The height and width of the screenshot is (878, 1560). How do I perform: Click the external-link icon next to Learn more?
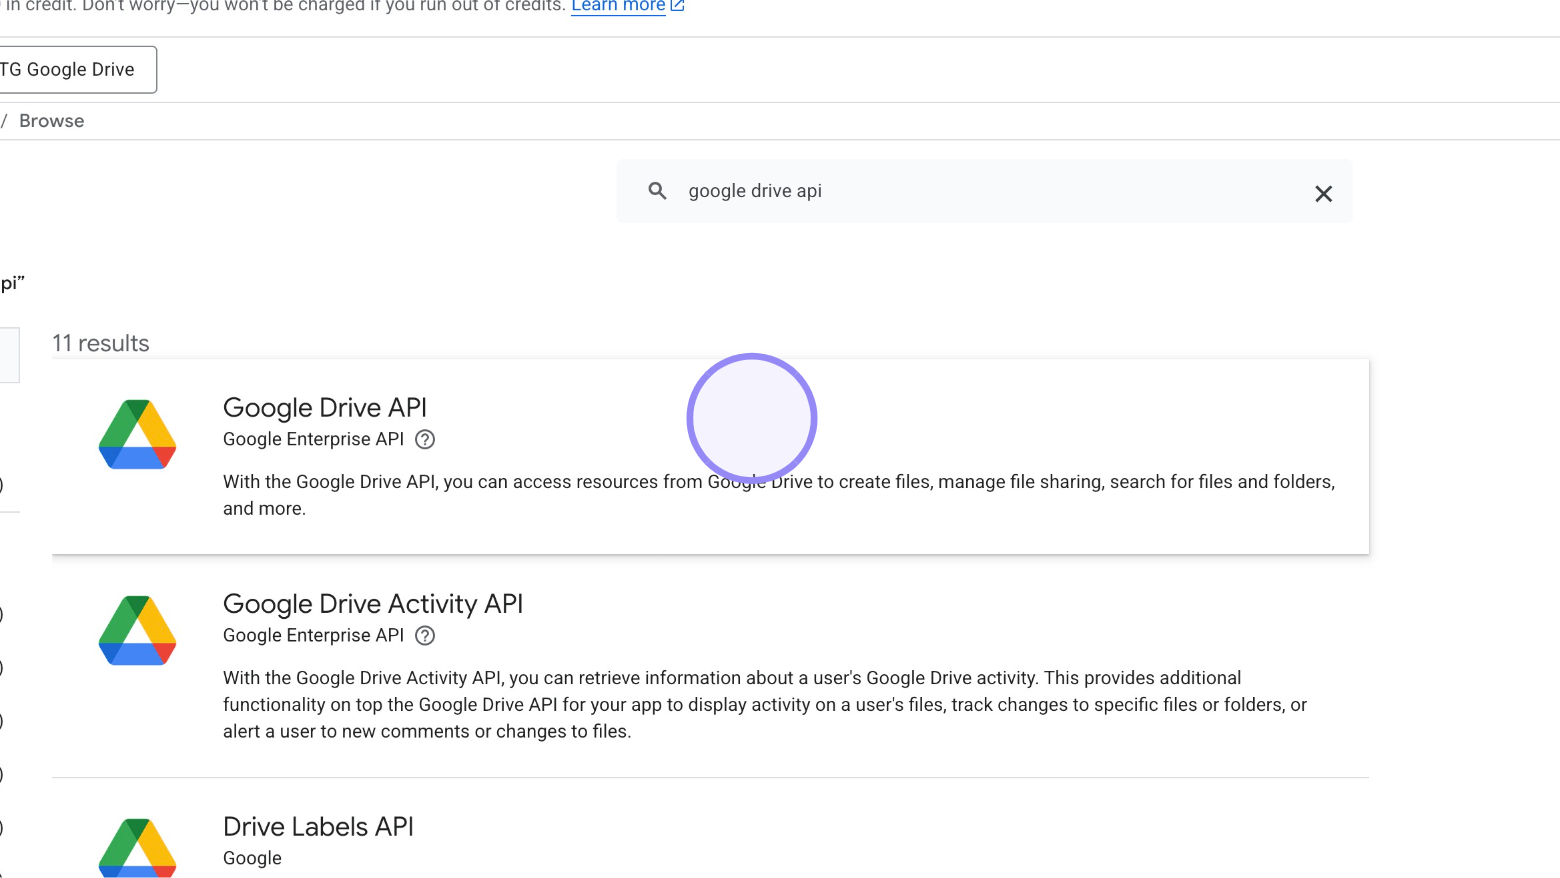click(679, 5)
